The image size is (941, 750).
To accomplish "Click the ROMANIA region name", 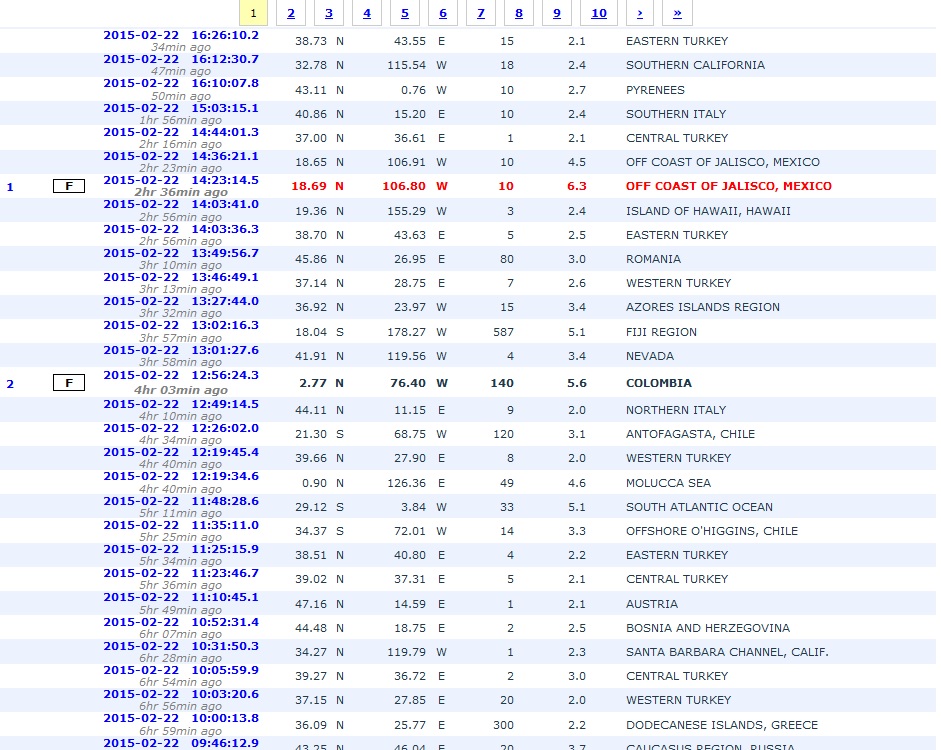I will point(654,259).
